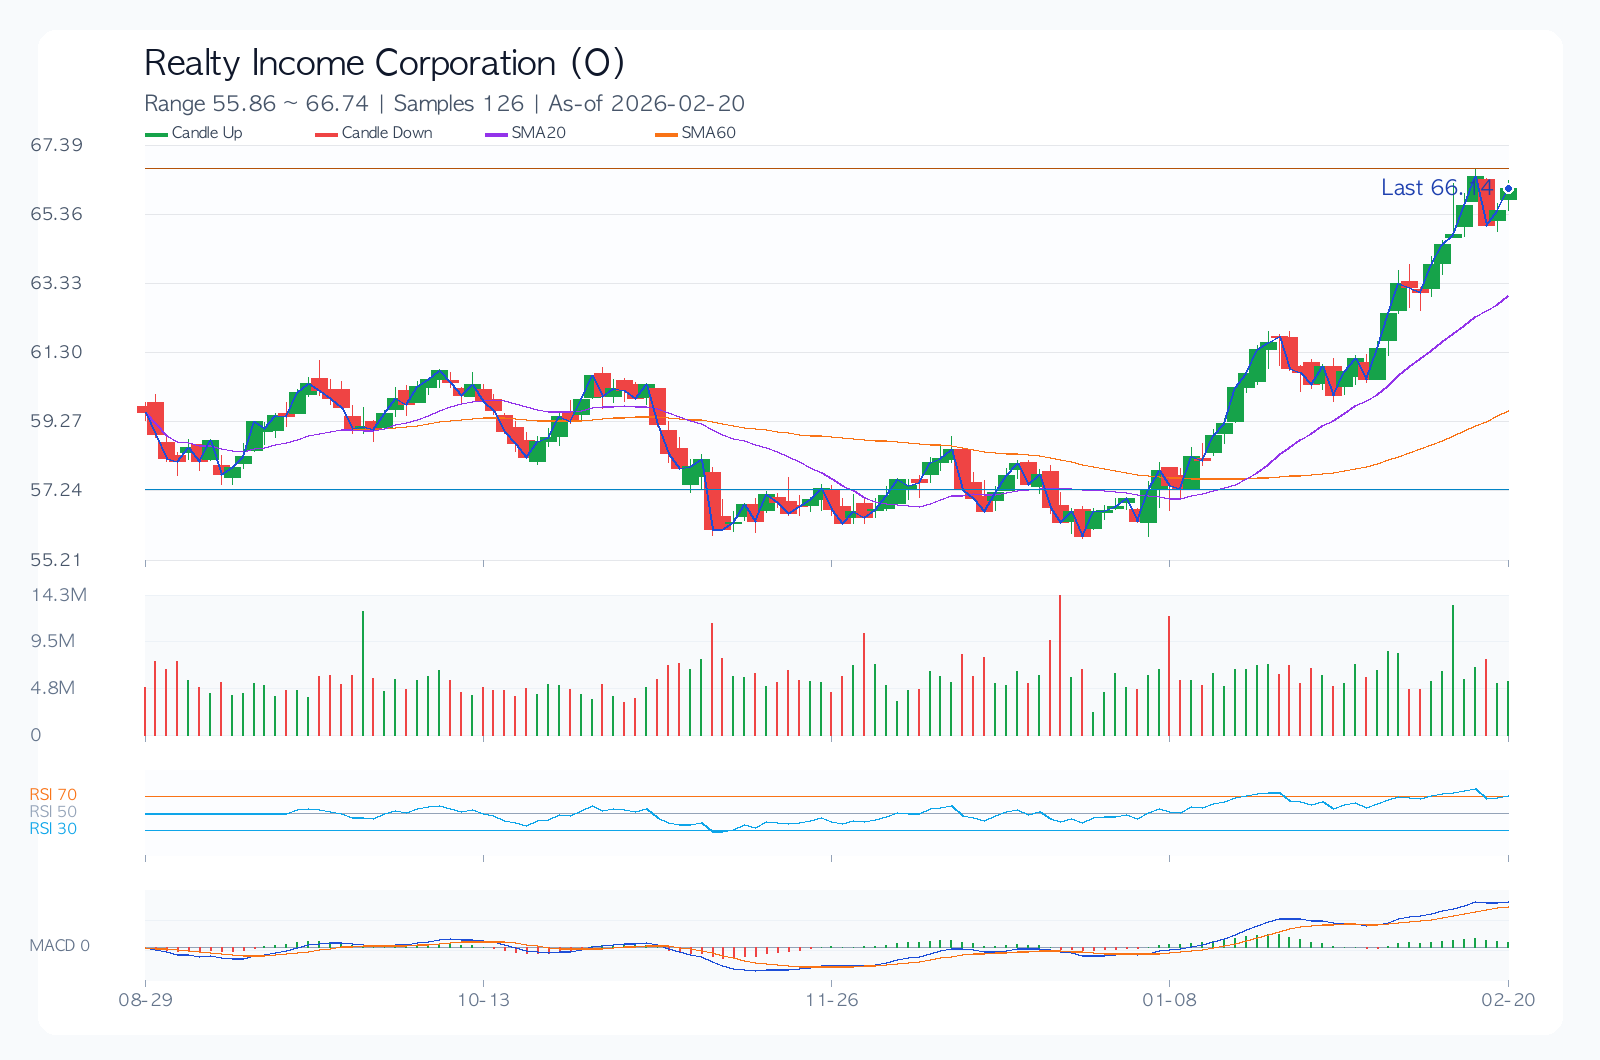
Task: Click the 57.24 price axis label
Action: click(56, 490)
